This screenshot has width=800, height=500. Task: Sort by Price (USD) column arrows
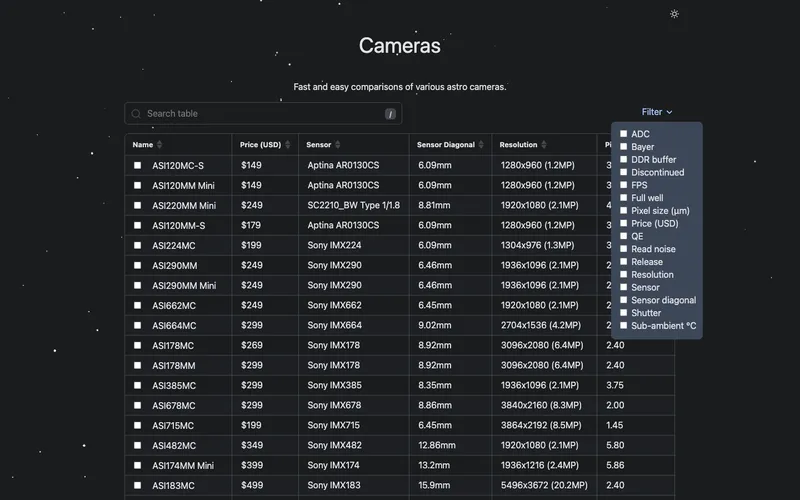288,145
